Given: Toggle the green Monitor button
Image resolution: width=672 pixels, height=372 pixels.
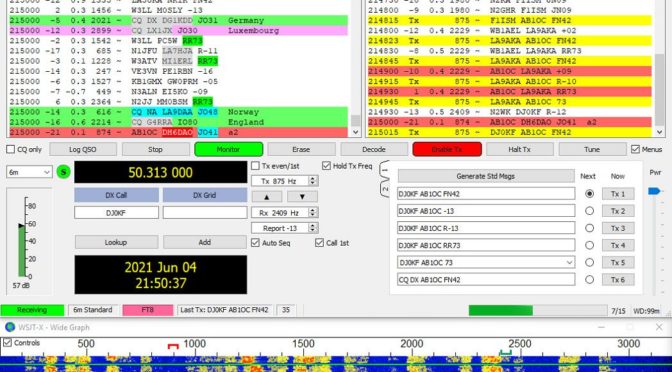Looking at the screenshot, I should 228,150.
